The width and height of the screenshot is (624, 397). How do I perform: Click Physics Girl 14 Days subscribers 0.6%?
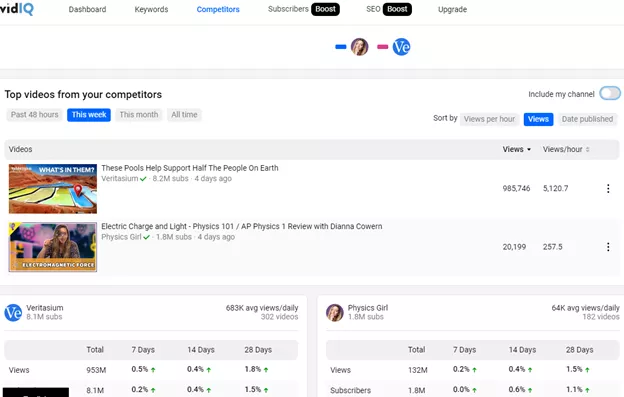(x=517, y=389)
